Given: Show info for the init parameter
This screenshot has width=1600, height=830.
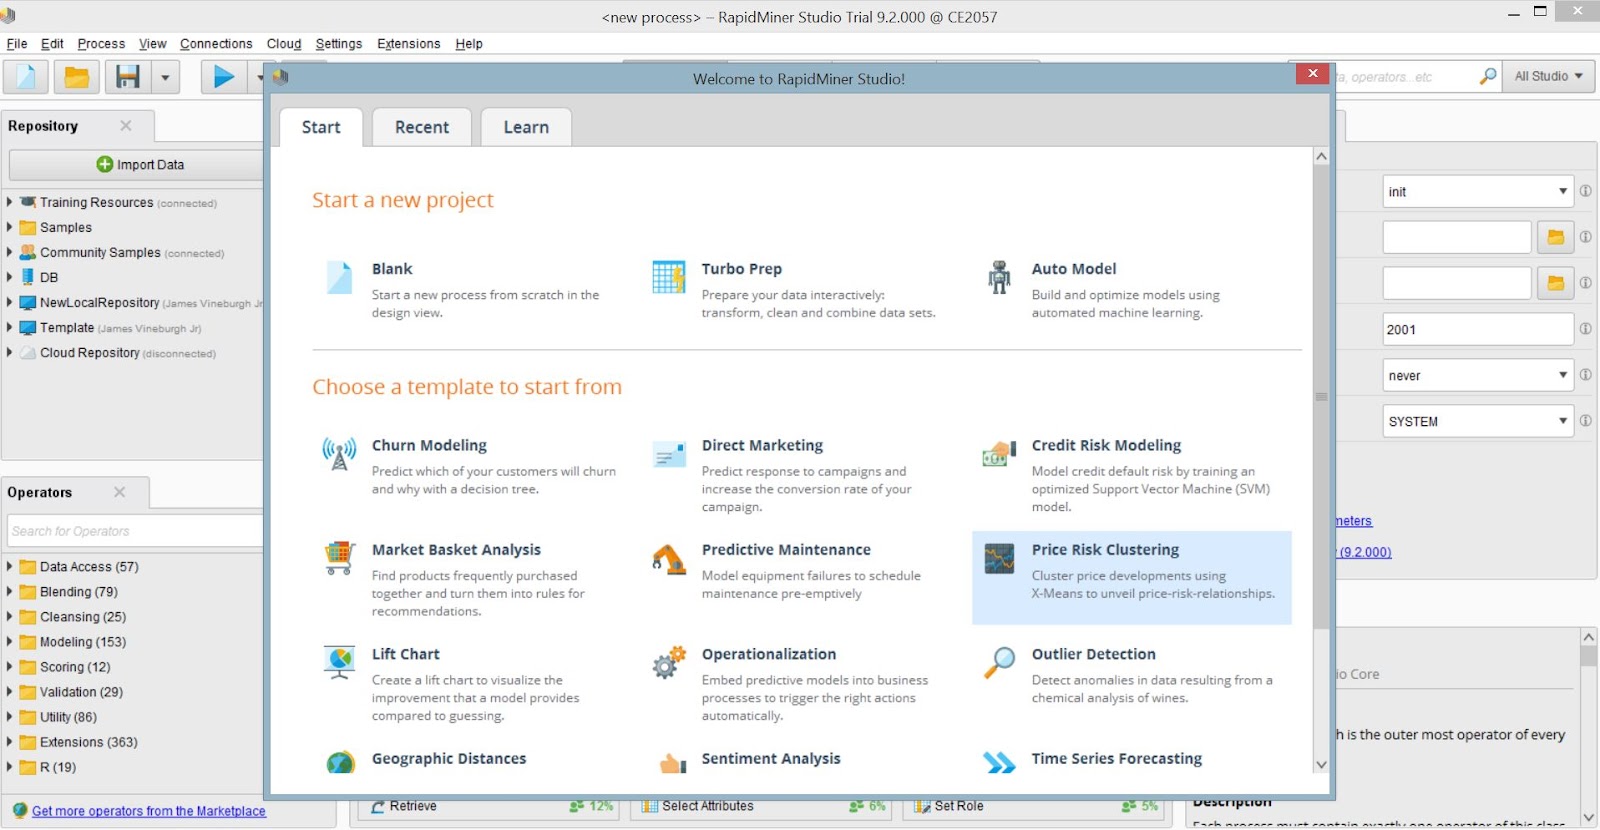Looking at the screenshot, I should (1585, 191).
